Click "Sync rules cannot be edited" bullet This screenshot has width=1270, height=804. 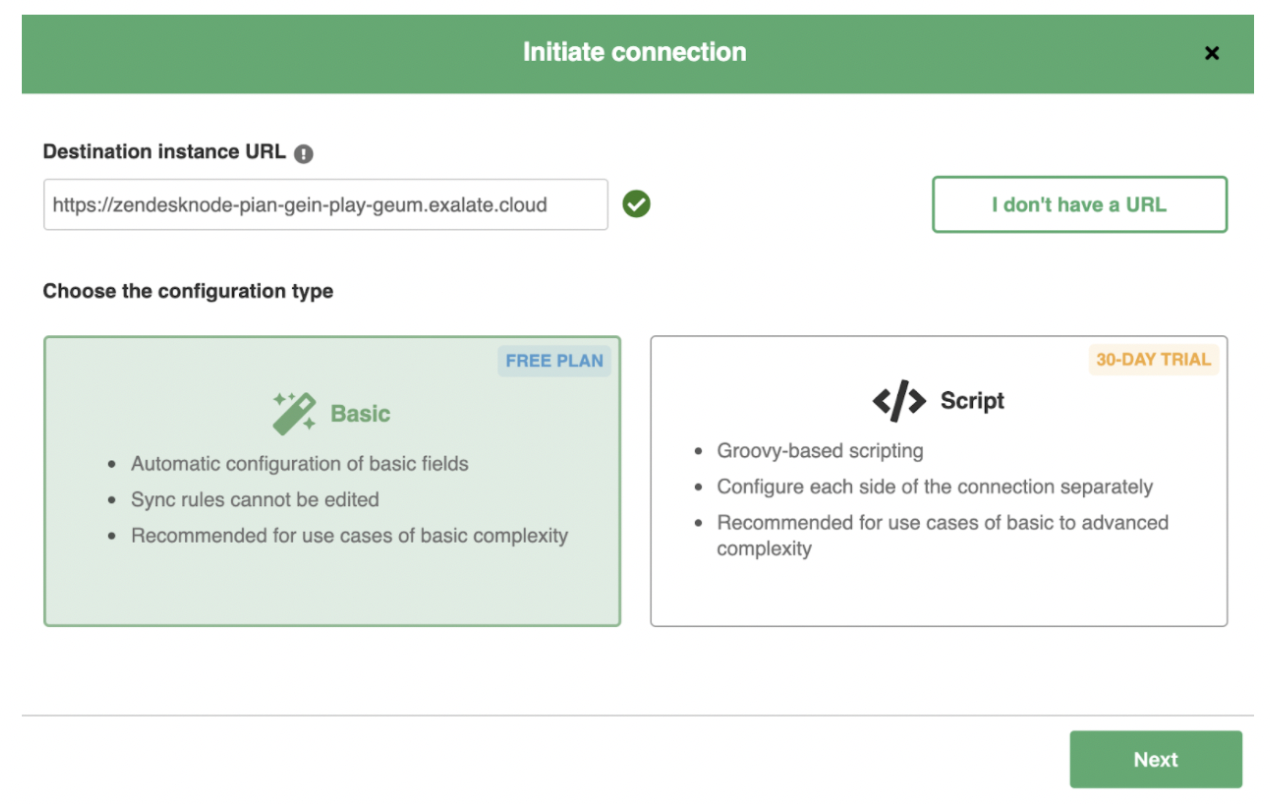pos(255,500)
